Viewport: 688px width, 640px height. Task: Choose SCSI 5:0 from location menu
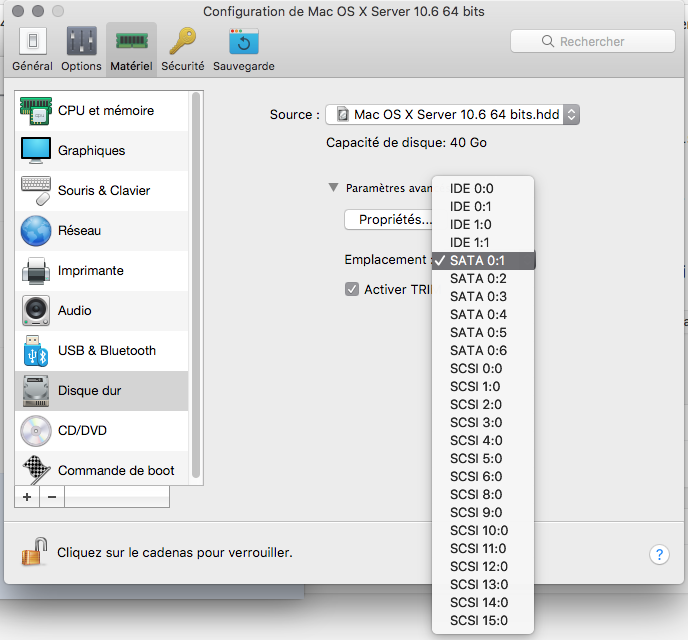(x=483, y=458)
